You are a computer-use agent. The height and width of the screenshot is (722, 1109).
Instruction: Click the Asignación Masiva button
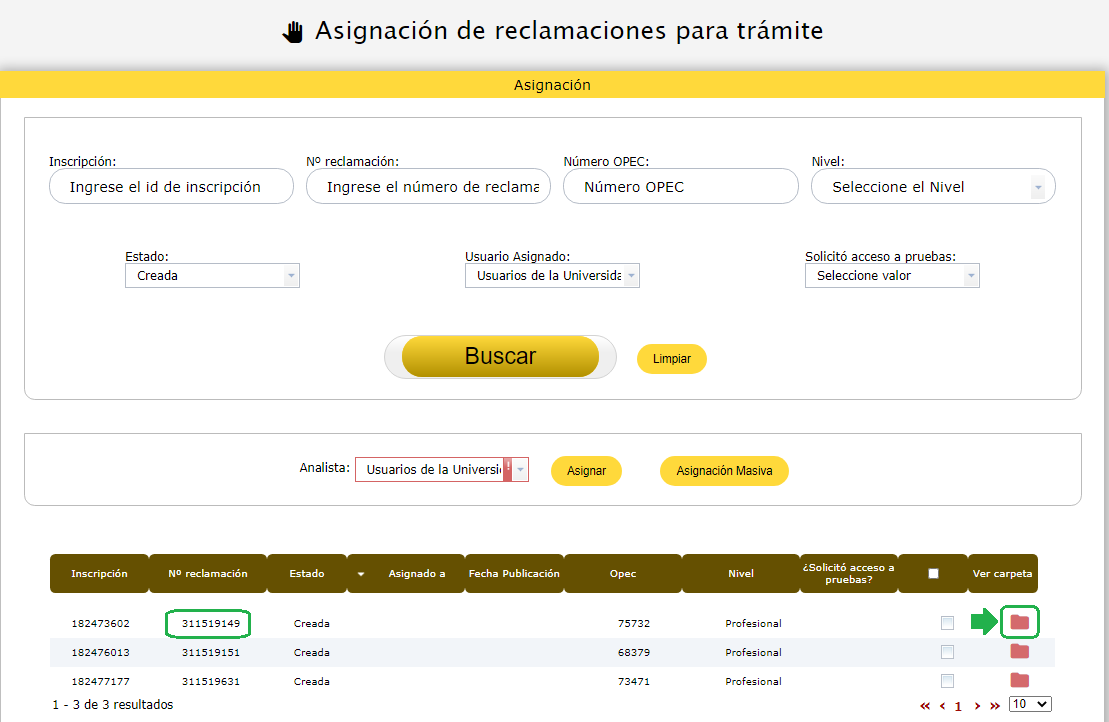coord(724,471)
